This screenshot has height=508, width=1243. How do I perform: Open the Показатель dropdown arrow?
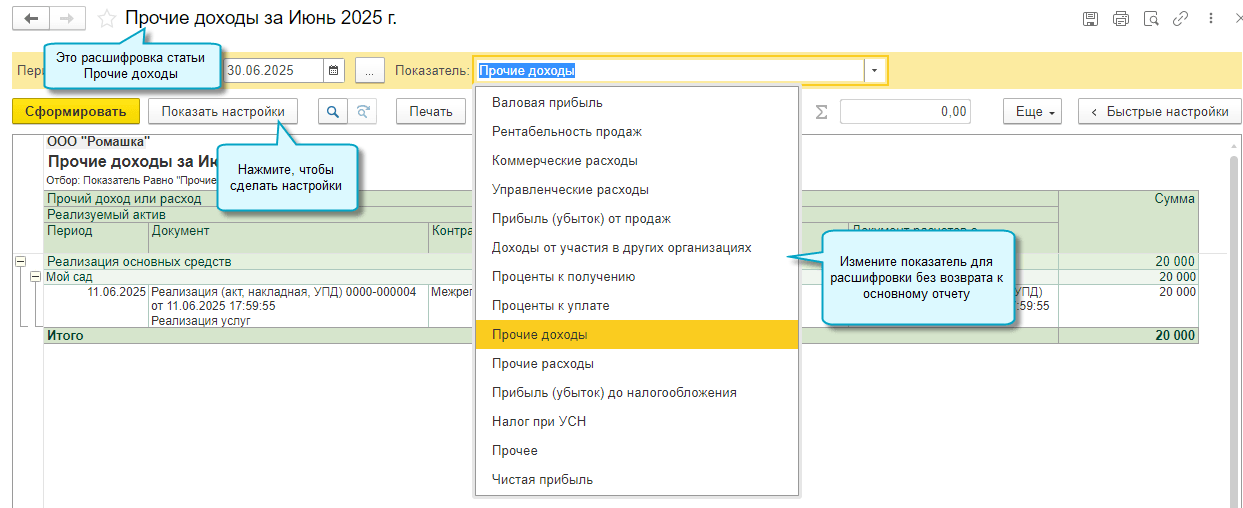[x=875, y=70]
